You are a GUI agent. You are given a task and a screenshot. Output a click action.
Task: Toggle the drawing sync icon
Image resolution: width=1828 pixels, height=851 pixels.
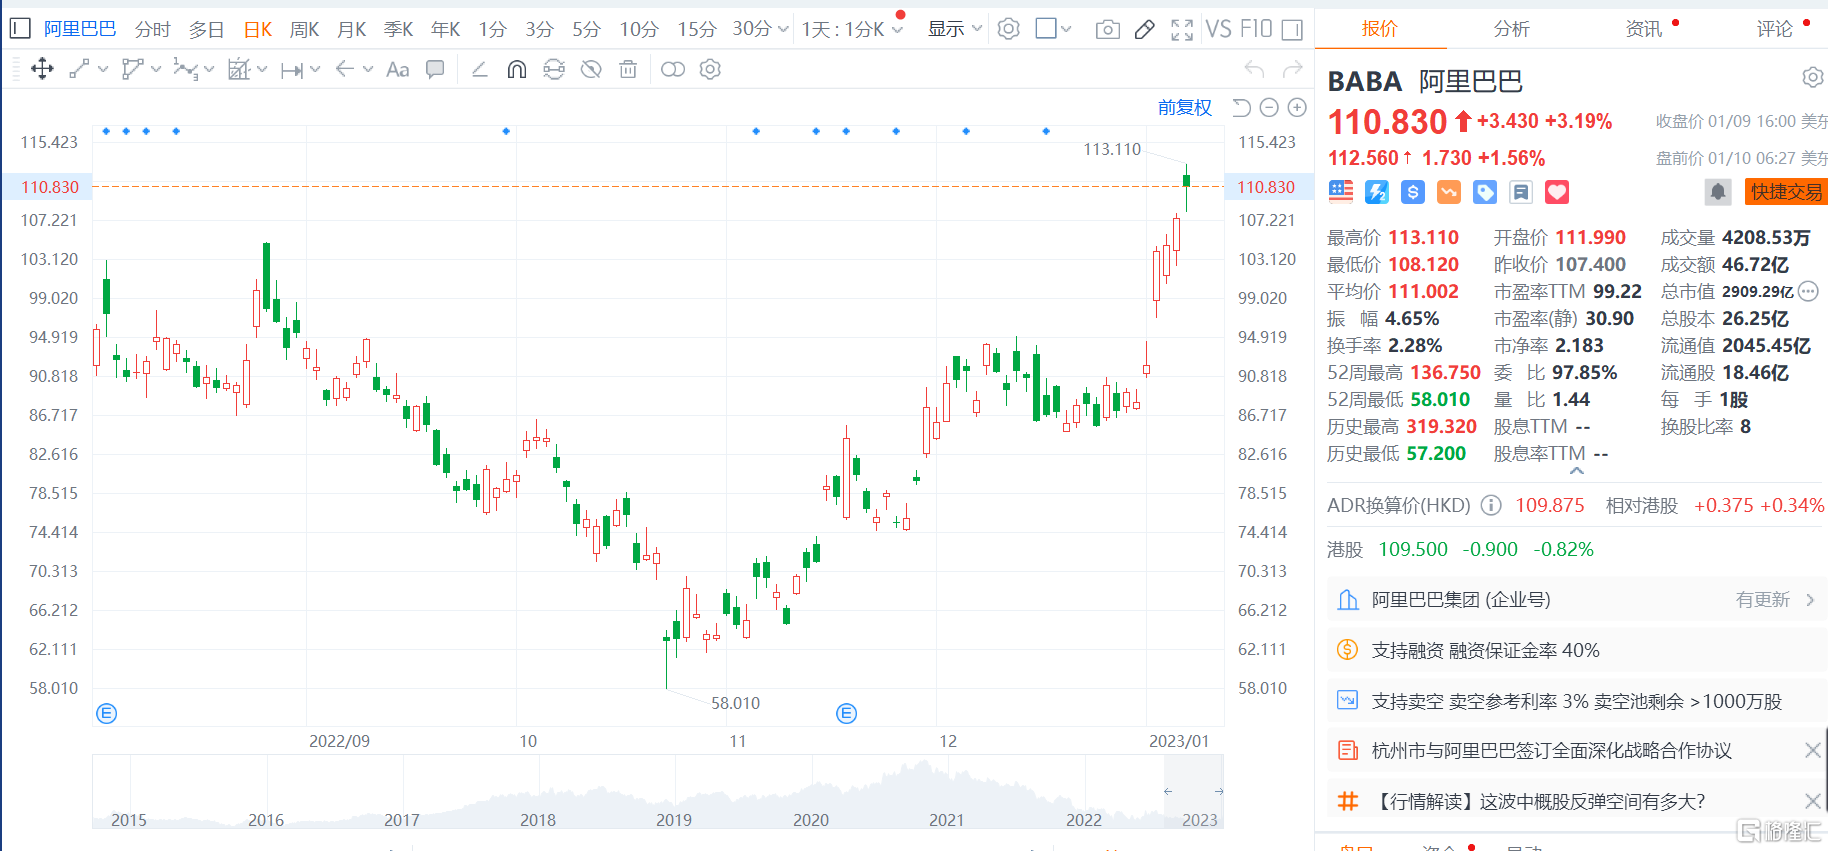[x=554, y=69]
